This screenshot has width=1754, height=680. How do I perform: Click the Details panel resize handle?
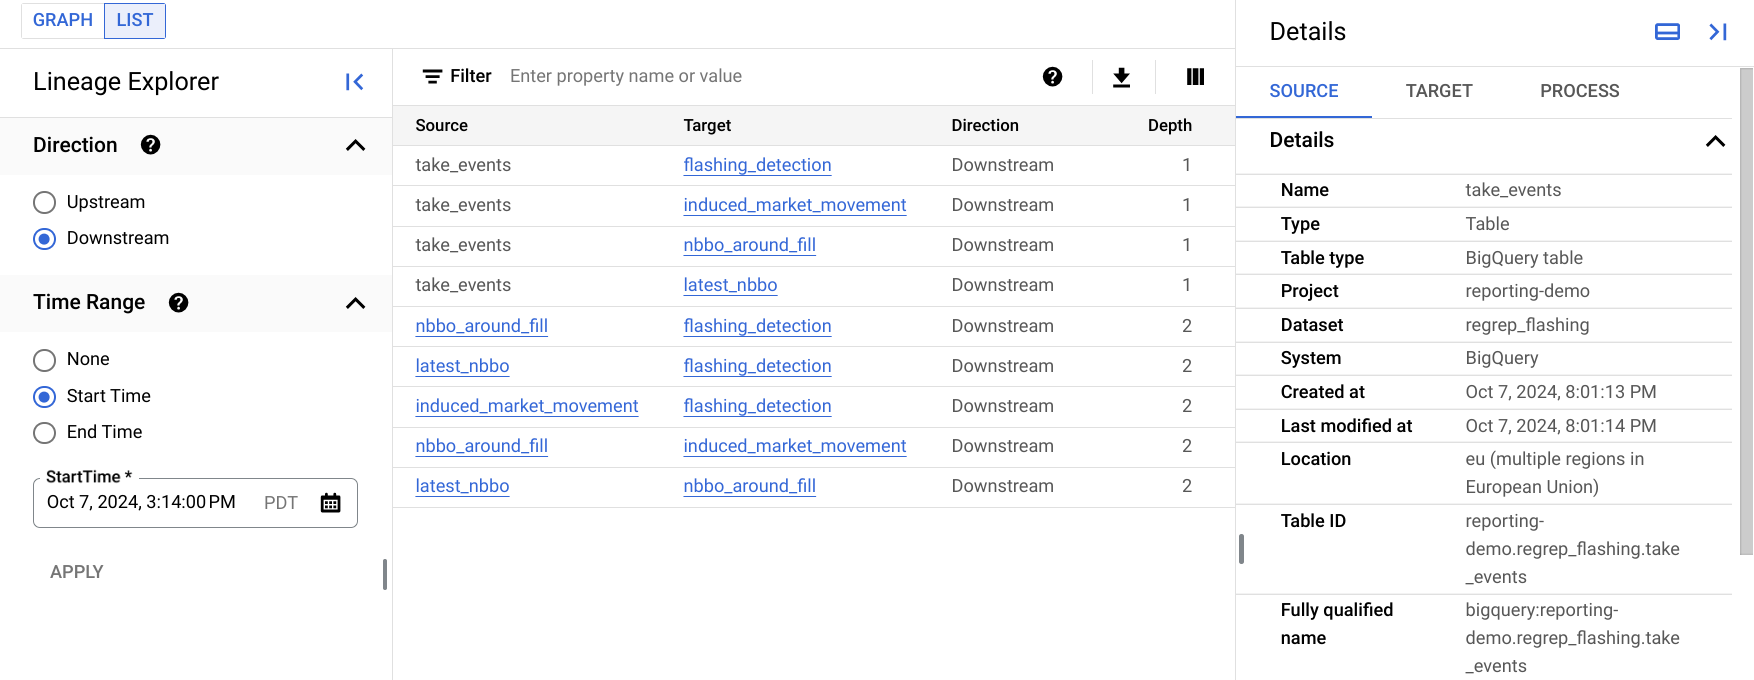pyautogui.click(x=1241, y=549)
